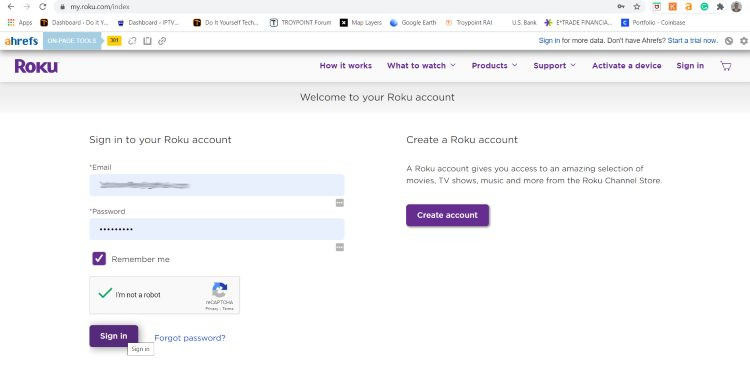Reload the page with the refresh icon

tap(43, 7)
